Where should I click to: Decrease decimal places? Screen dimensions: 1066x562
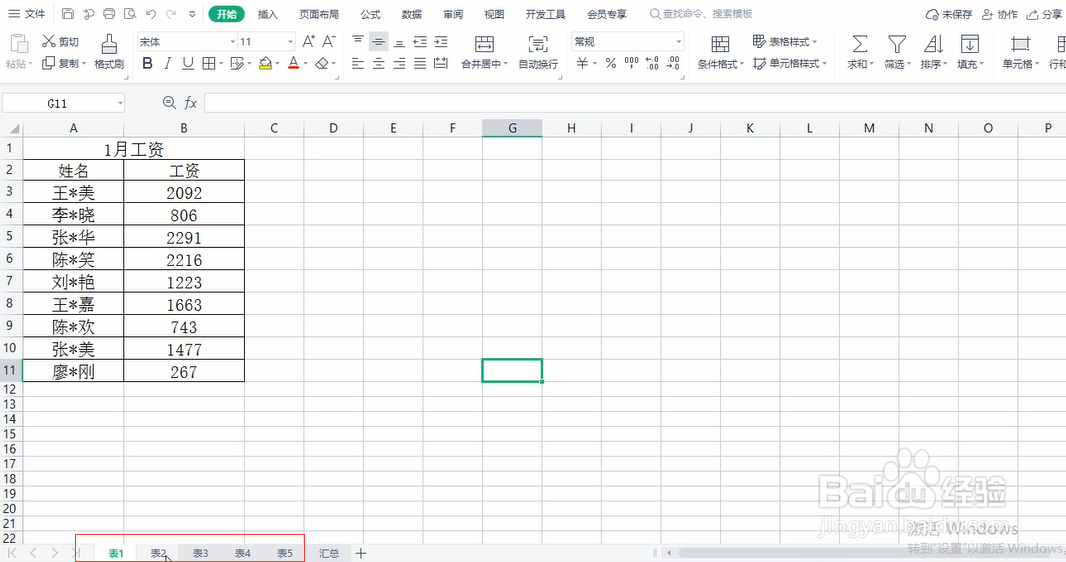point(673,63)
